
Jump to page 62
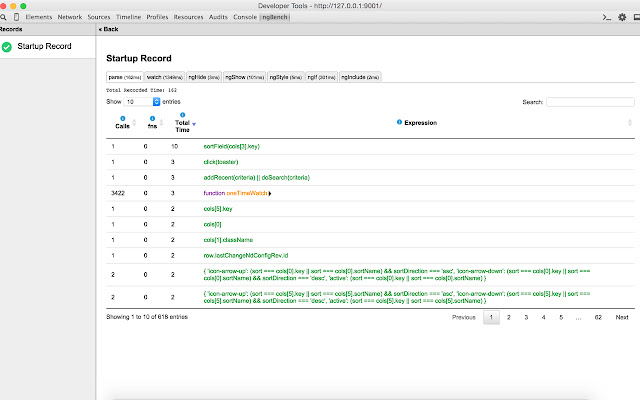[x=598, y=317]
